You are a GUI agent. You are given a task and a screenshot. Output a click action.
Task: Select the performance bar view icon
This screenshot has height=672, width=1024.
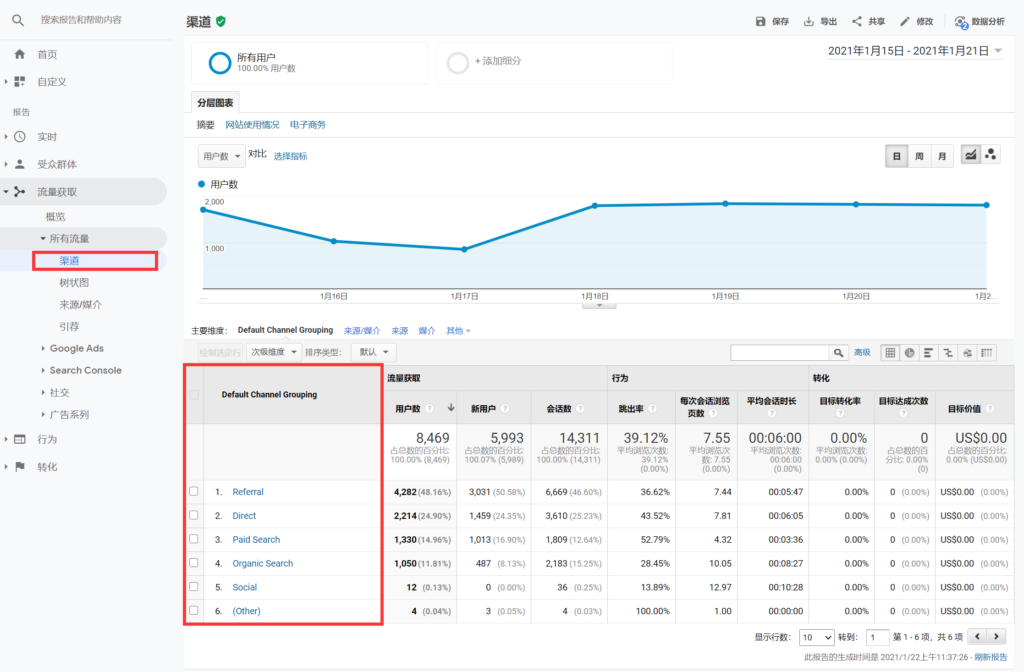[x=928, y=352]
